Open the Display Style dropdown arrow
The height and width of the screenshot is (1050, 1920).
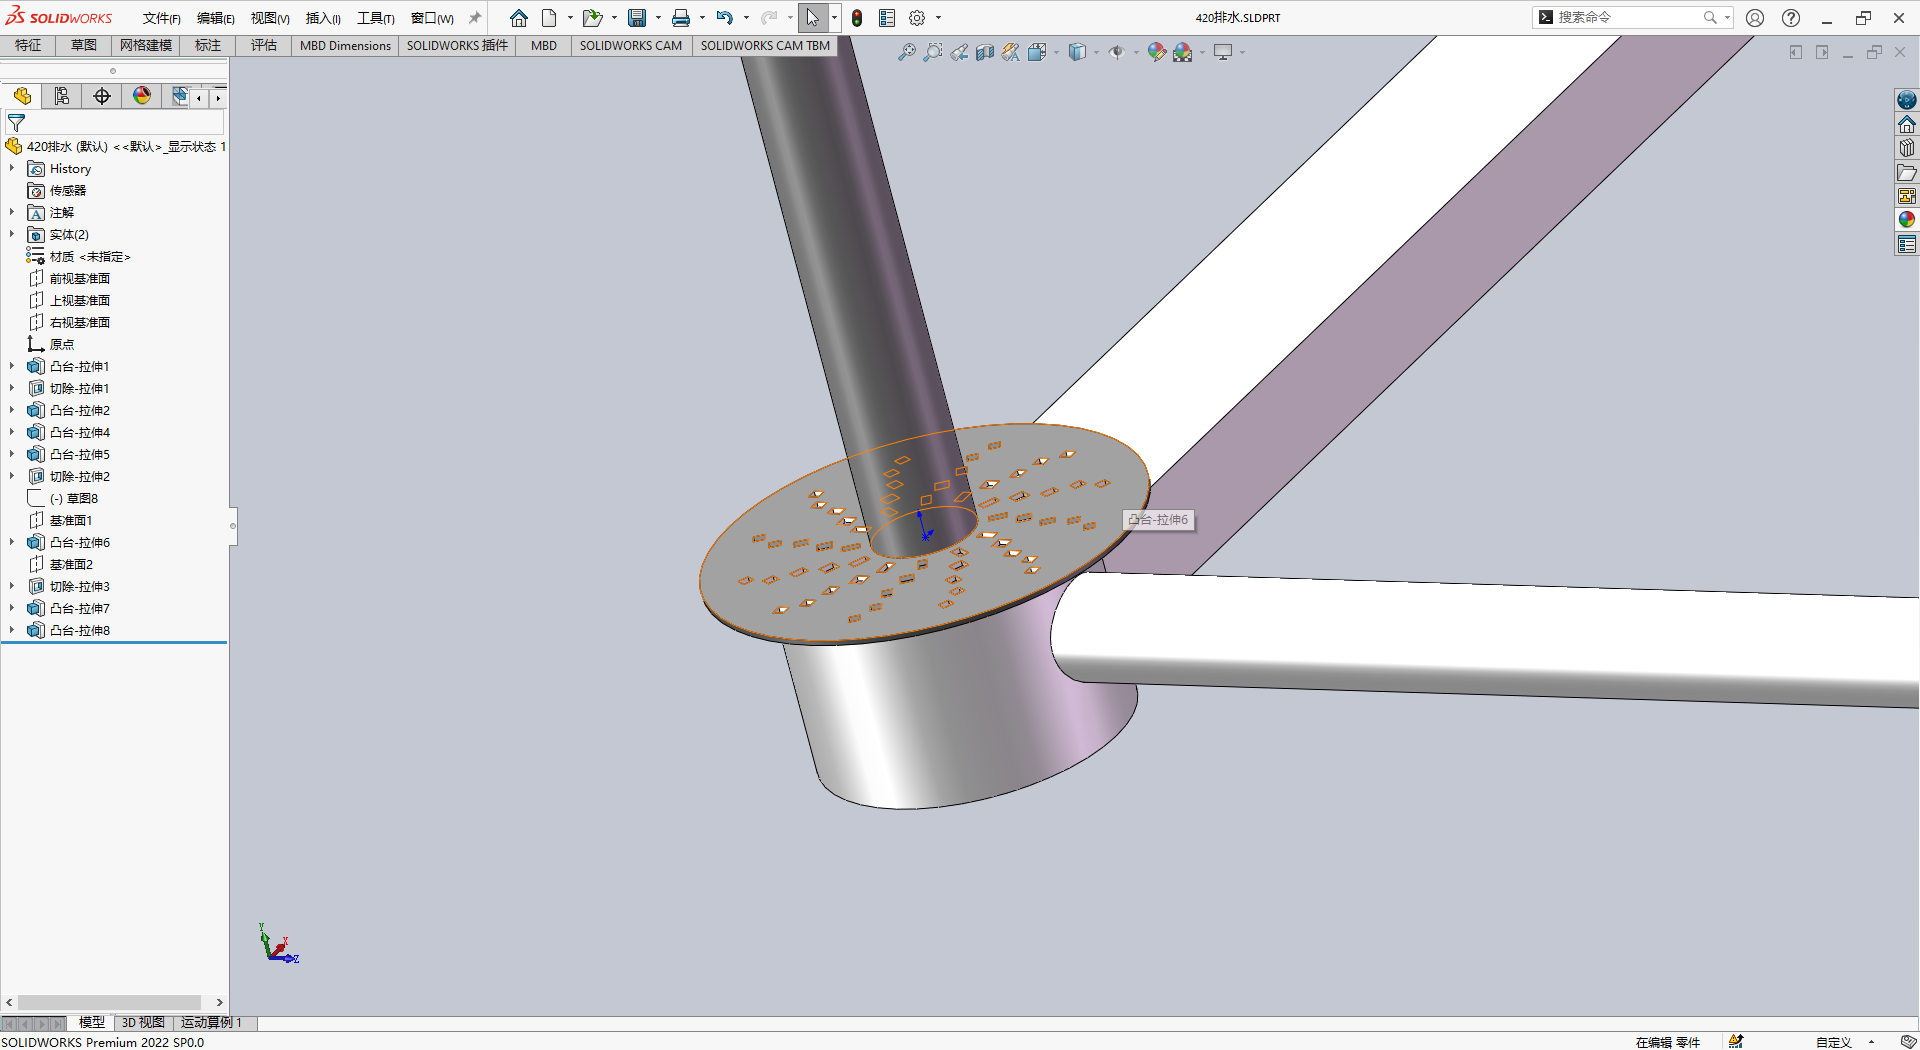click(x=1097, y=52)
